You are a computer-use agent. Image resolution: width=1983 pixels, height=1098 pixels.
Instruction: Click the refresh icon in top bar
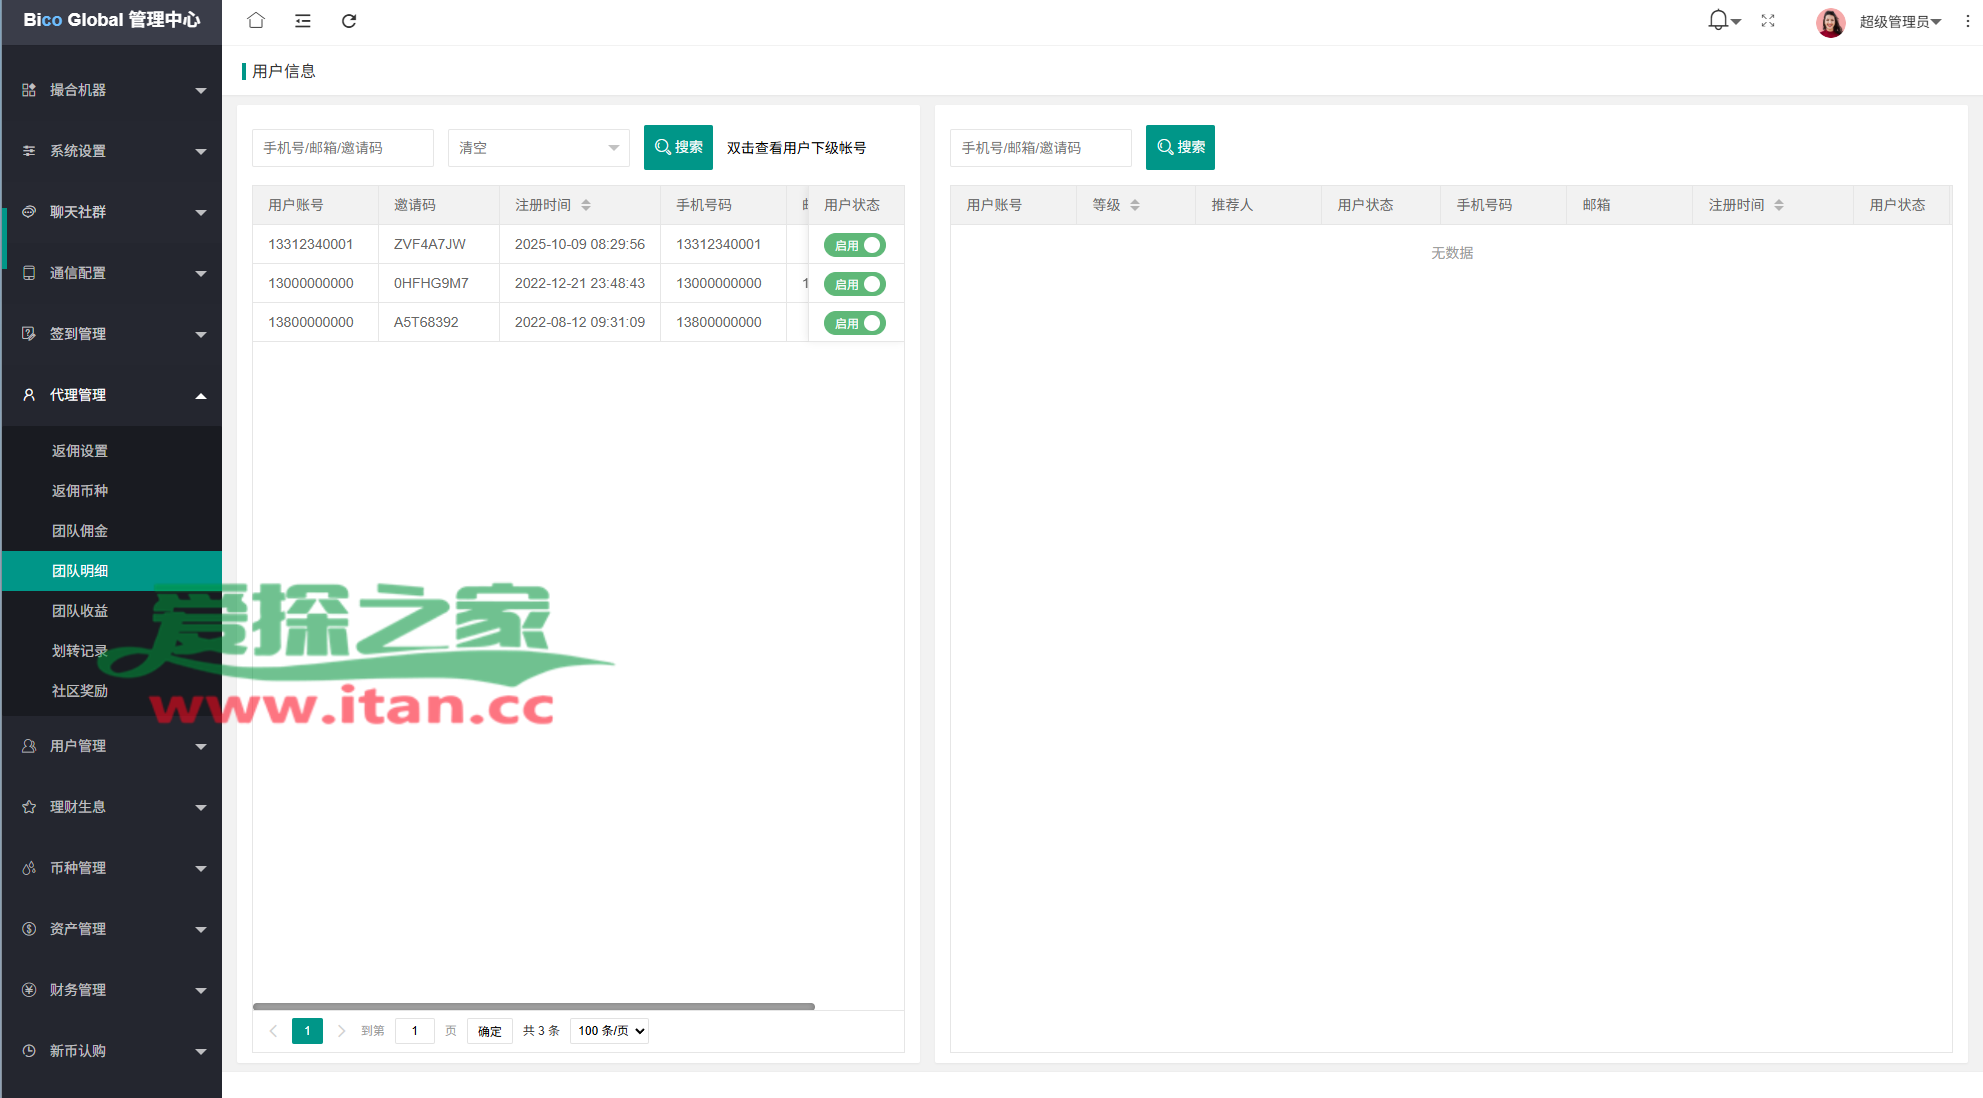pyautogui.click(x=349, y=21)
